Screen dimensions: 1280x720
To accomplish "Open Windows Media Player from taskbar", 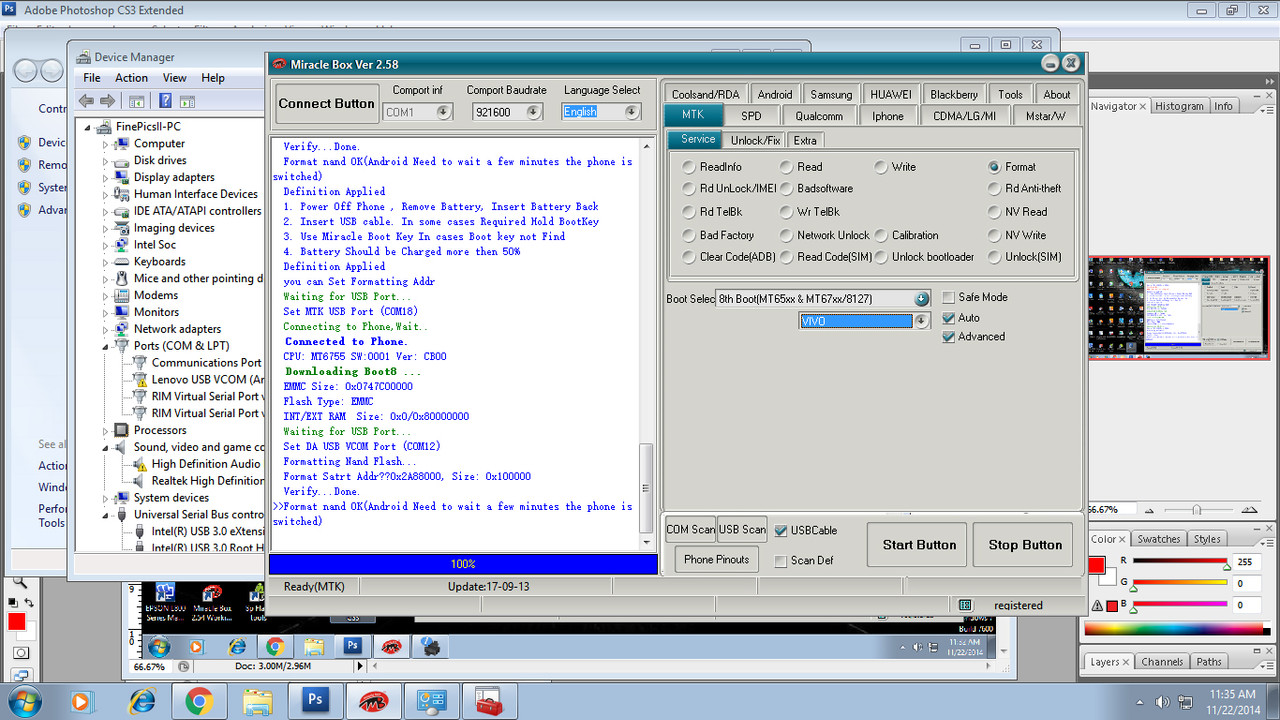I will 82,701.
